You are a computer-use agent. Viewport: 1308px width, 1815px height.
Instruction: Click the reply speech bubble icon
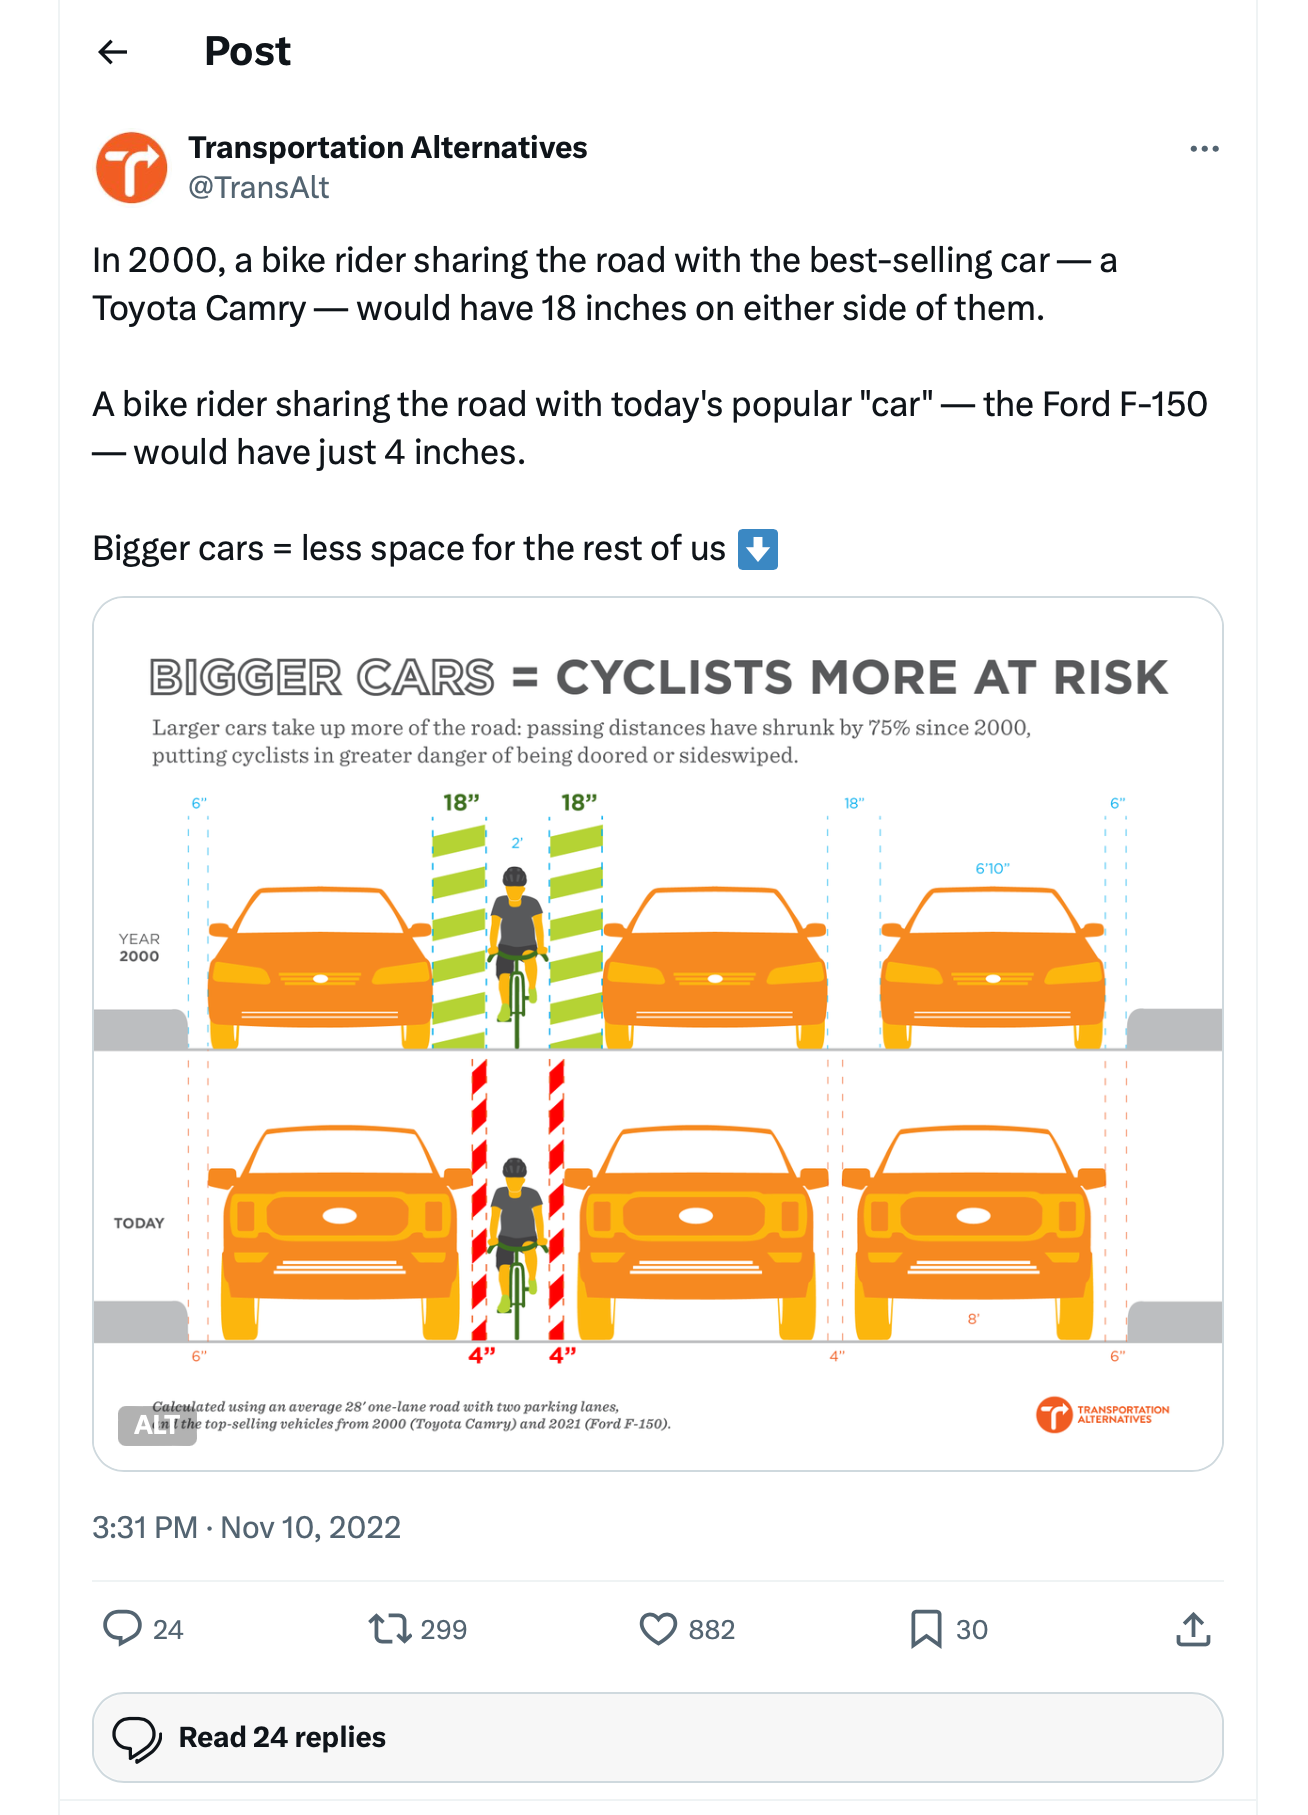pyautogui.click(x=123, y=1628)
